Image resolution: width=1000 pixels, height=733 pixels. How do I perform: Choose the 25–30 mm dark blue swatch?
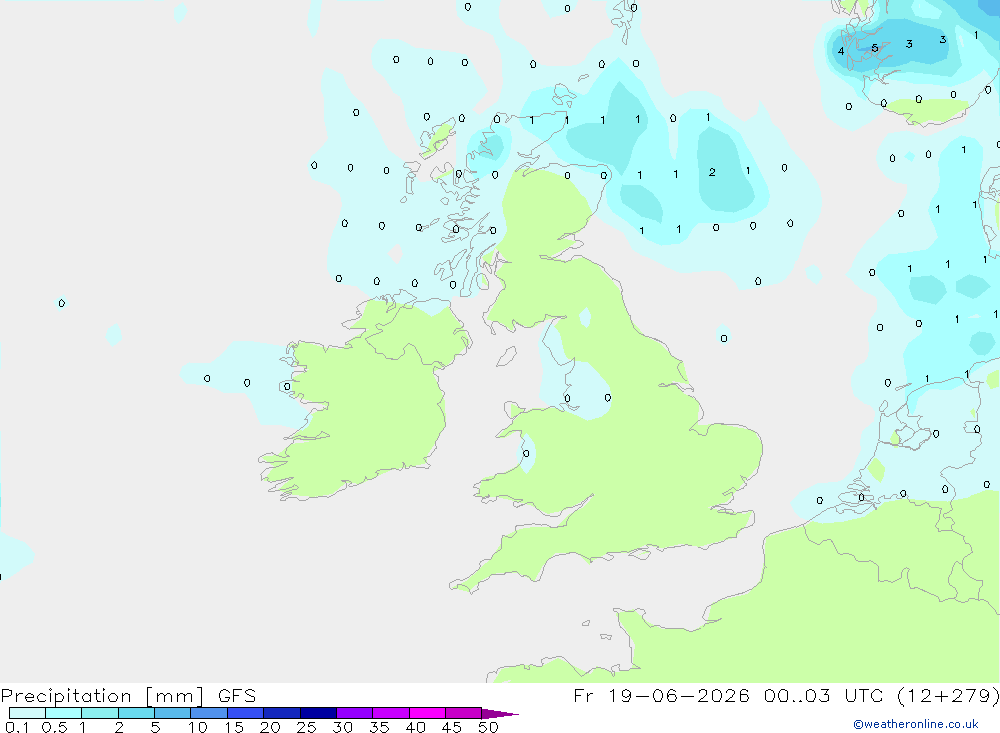pyautogui.click(x=318, y=713)
